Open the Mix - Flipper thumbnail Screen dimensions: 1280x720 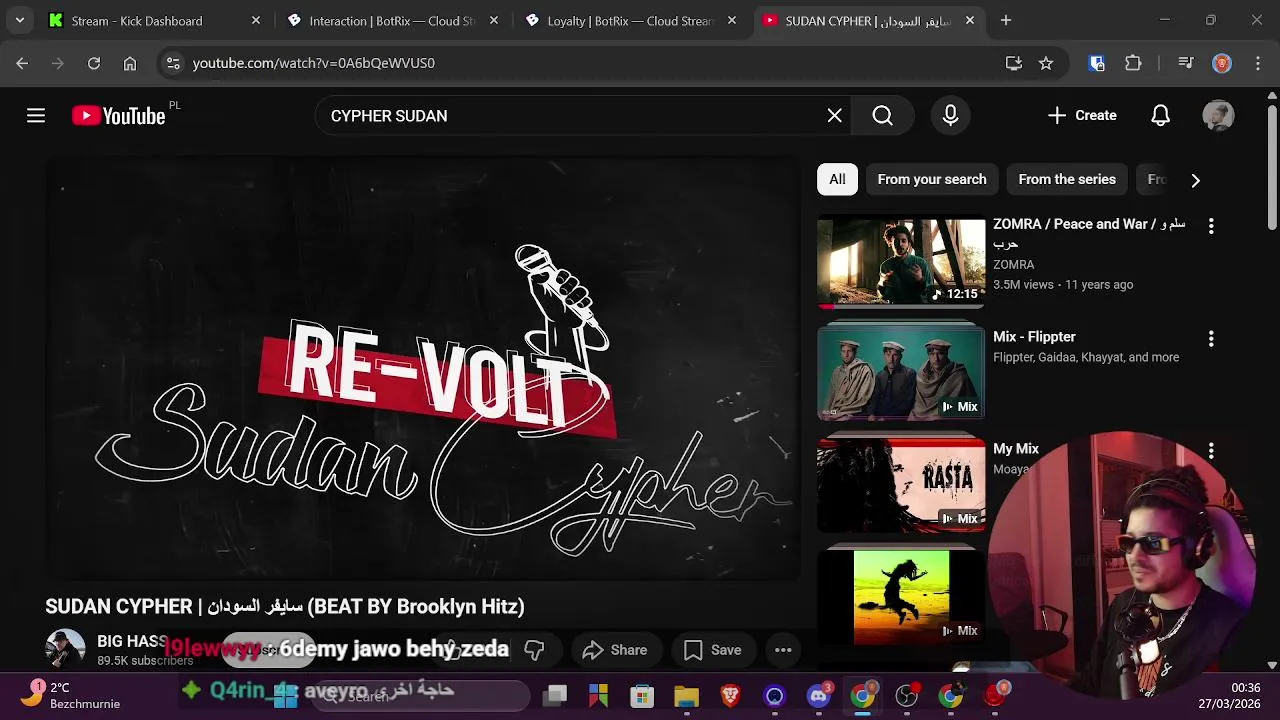(901, 372)
